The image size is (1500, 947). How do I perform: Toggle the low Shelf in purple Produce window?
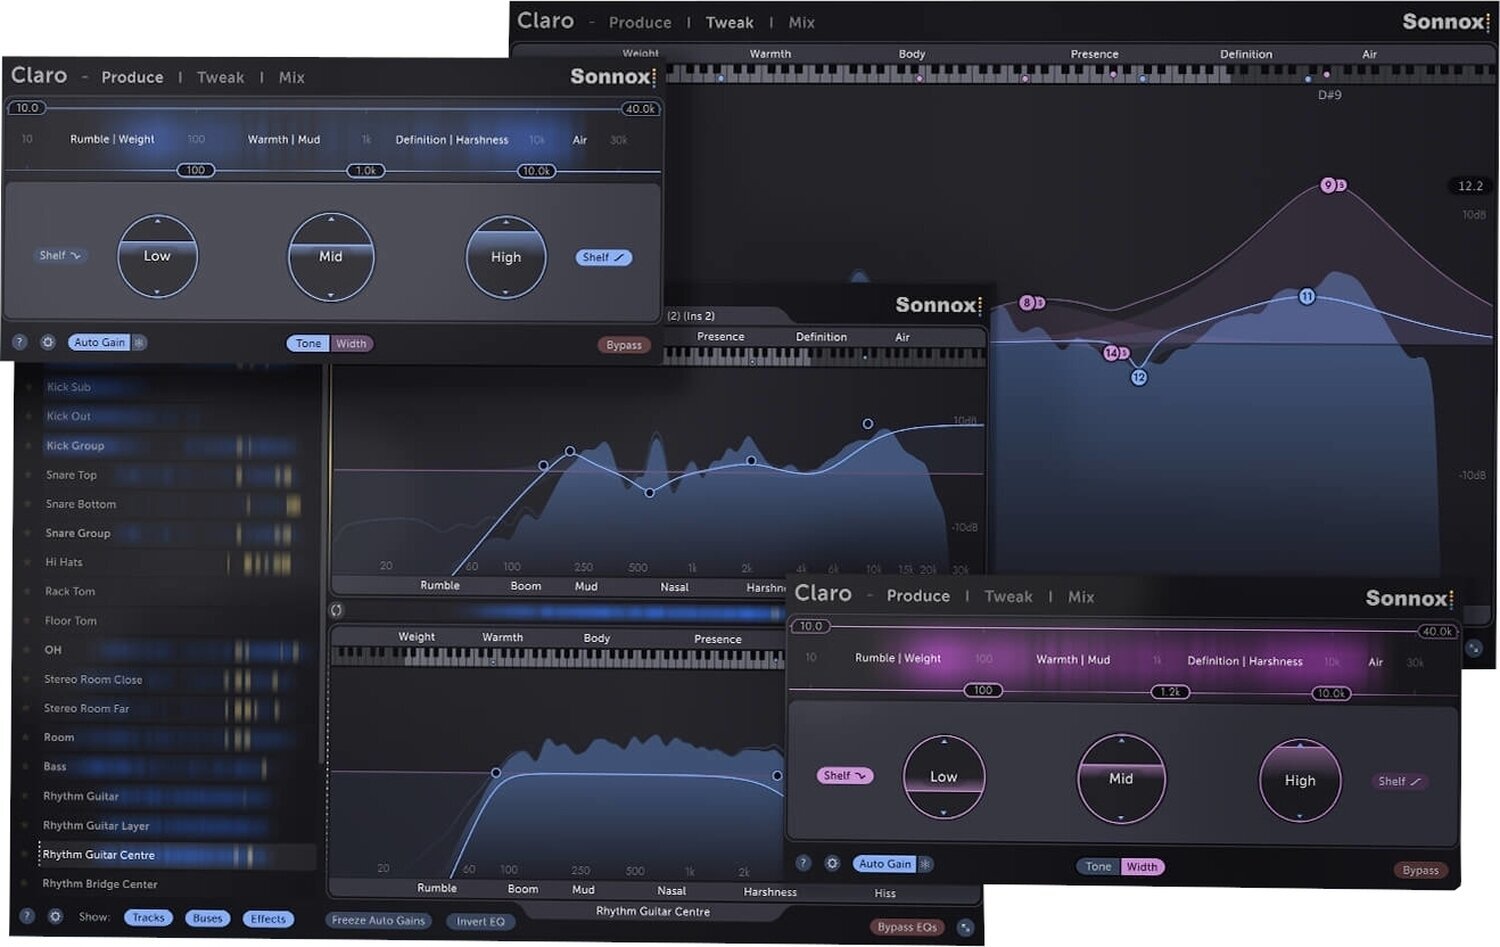(845, 776)
